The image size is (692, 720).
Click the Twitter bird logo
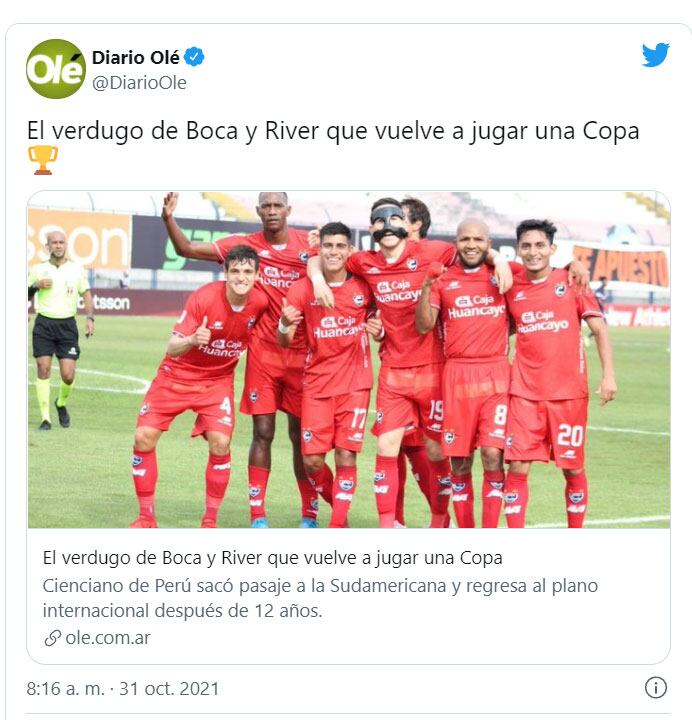(655, 55)
